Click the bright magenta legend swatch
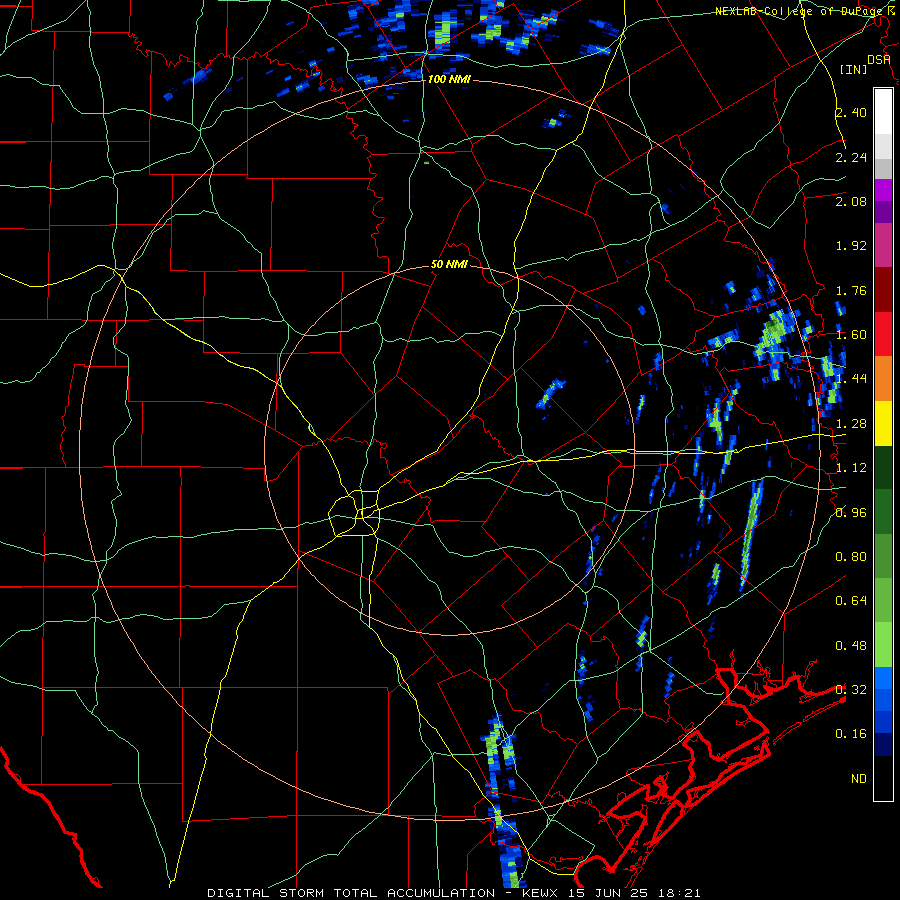The image size is (900, 900). pyautogui.click(x=883, y=190)
